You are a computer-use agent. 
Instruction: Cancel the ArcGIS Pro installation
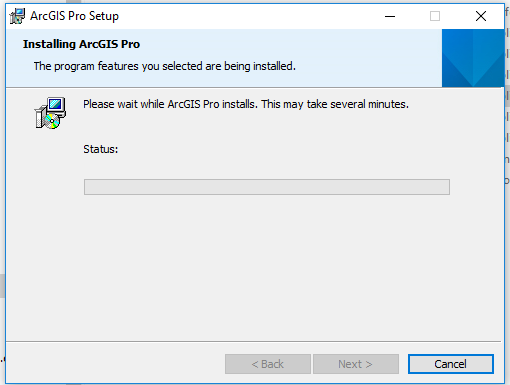pos(451,364)
